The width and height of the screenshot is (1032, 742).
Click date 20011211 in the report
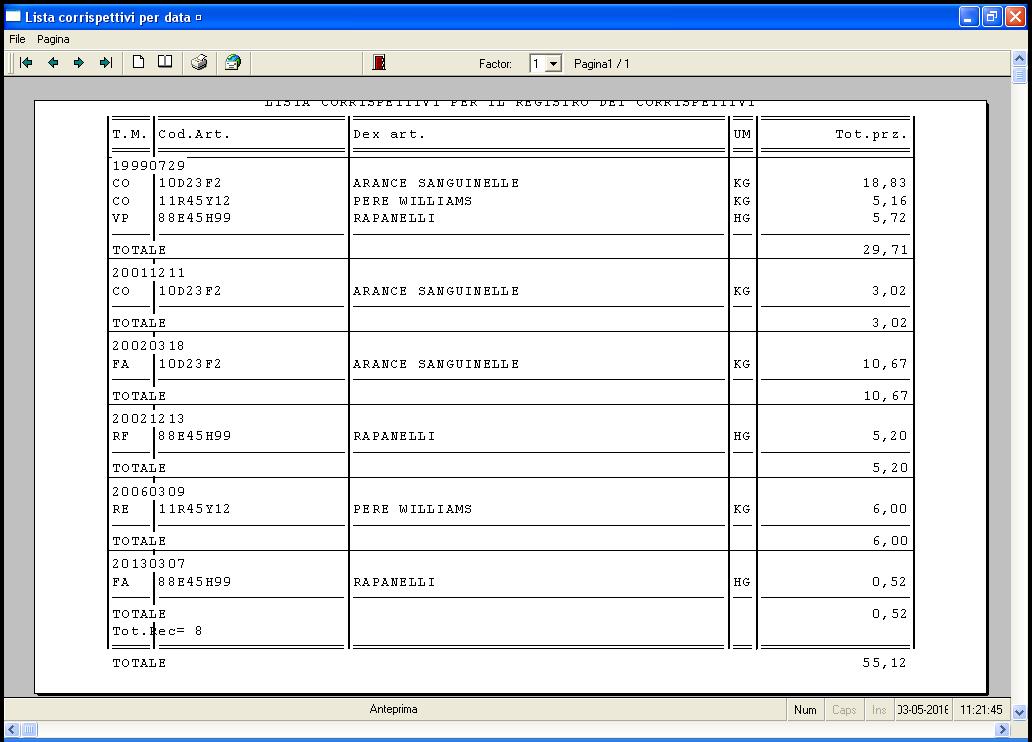[149, 273]
